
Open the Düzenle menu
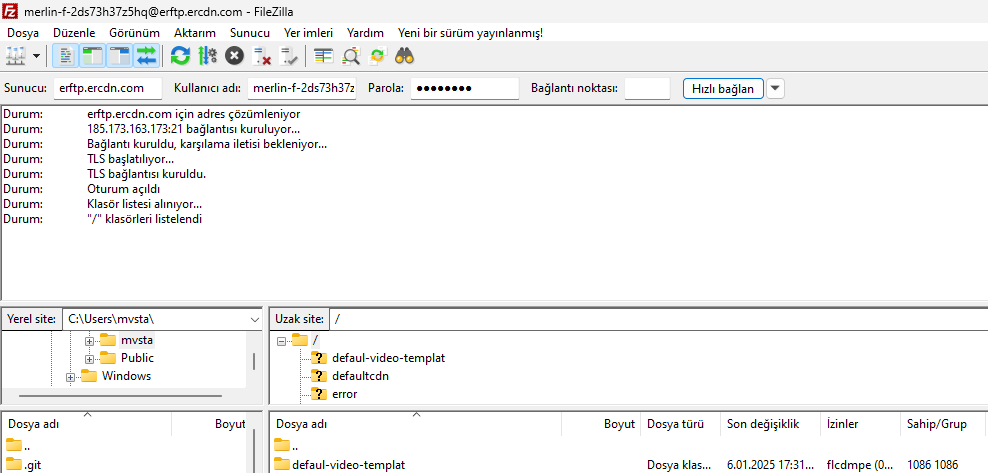coord(74,33)
